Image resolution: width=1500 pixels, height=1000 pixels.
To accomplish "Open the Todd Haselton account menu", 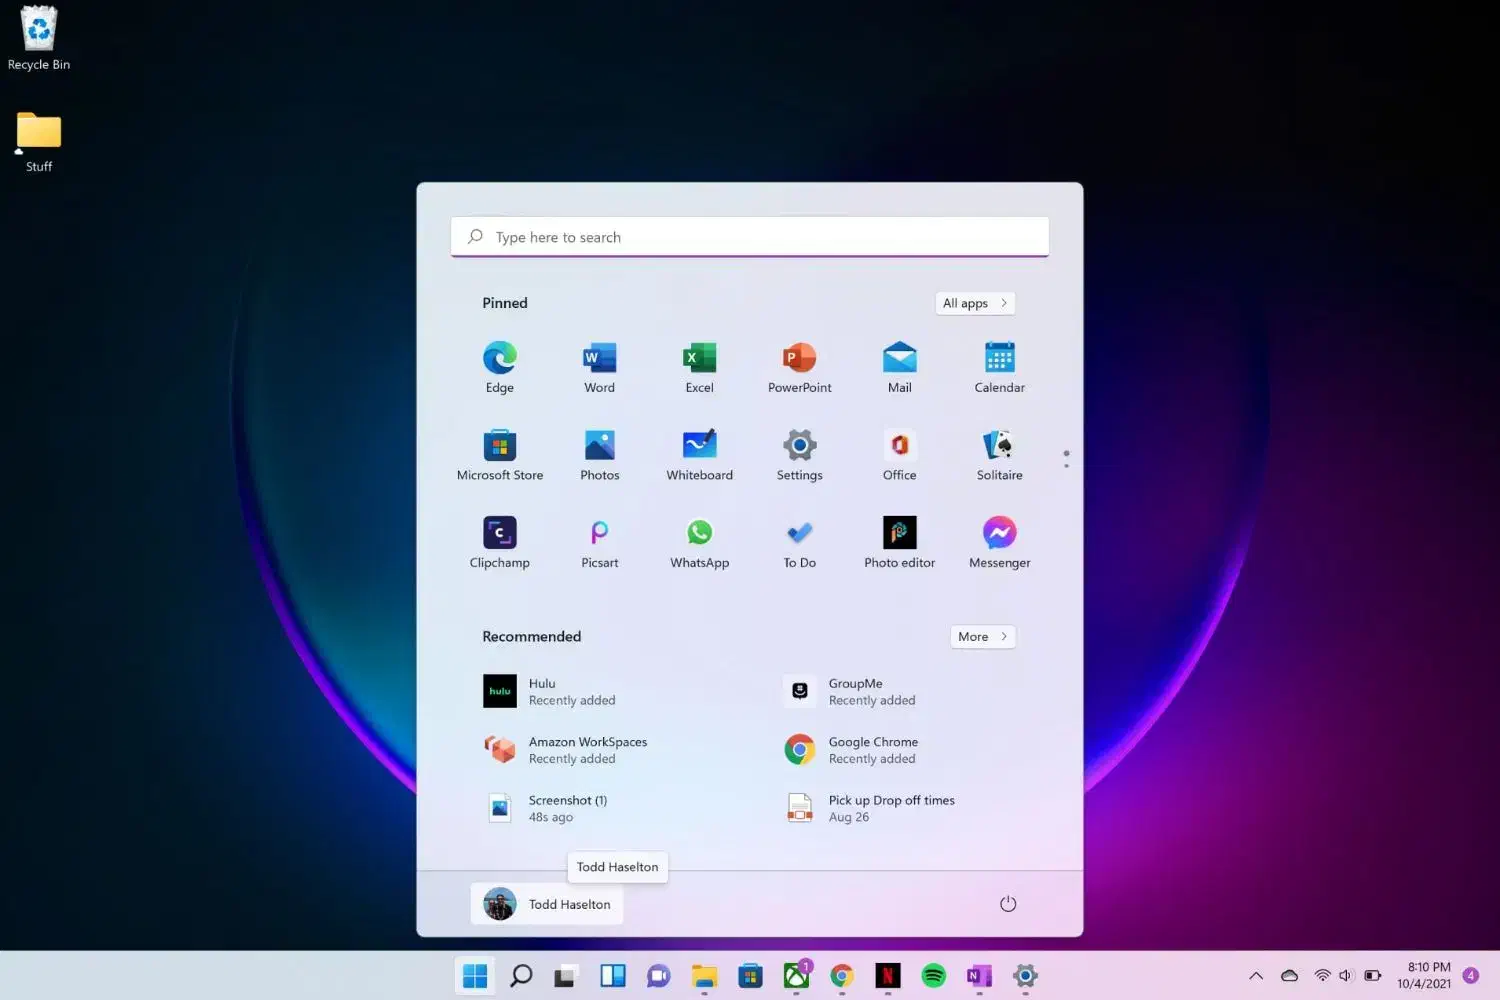I will 547,904.
